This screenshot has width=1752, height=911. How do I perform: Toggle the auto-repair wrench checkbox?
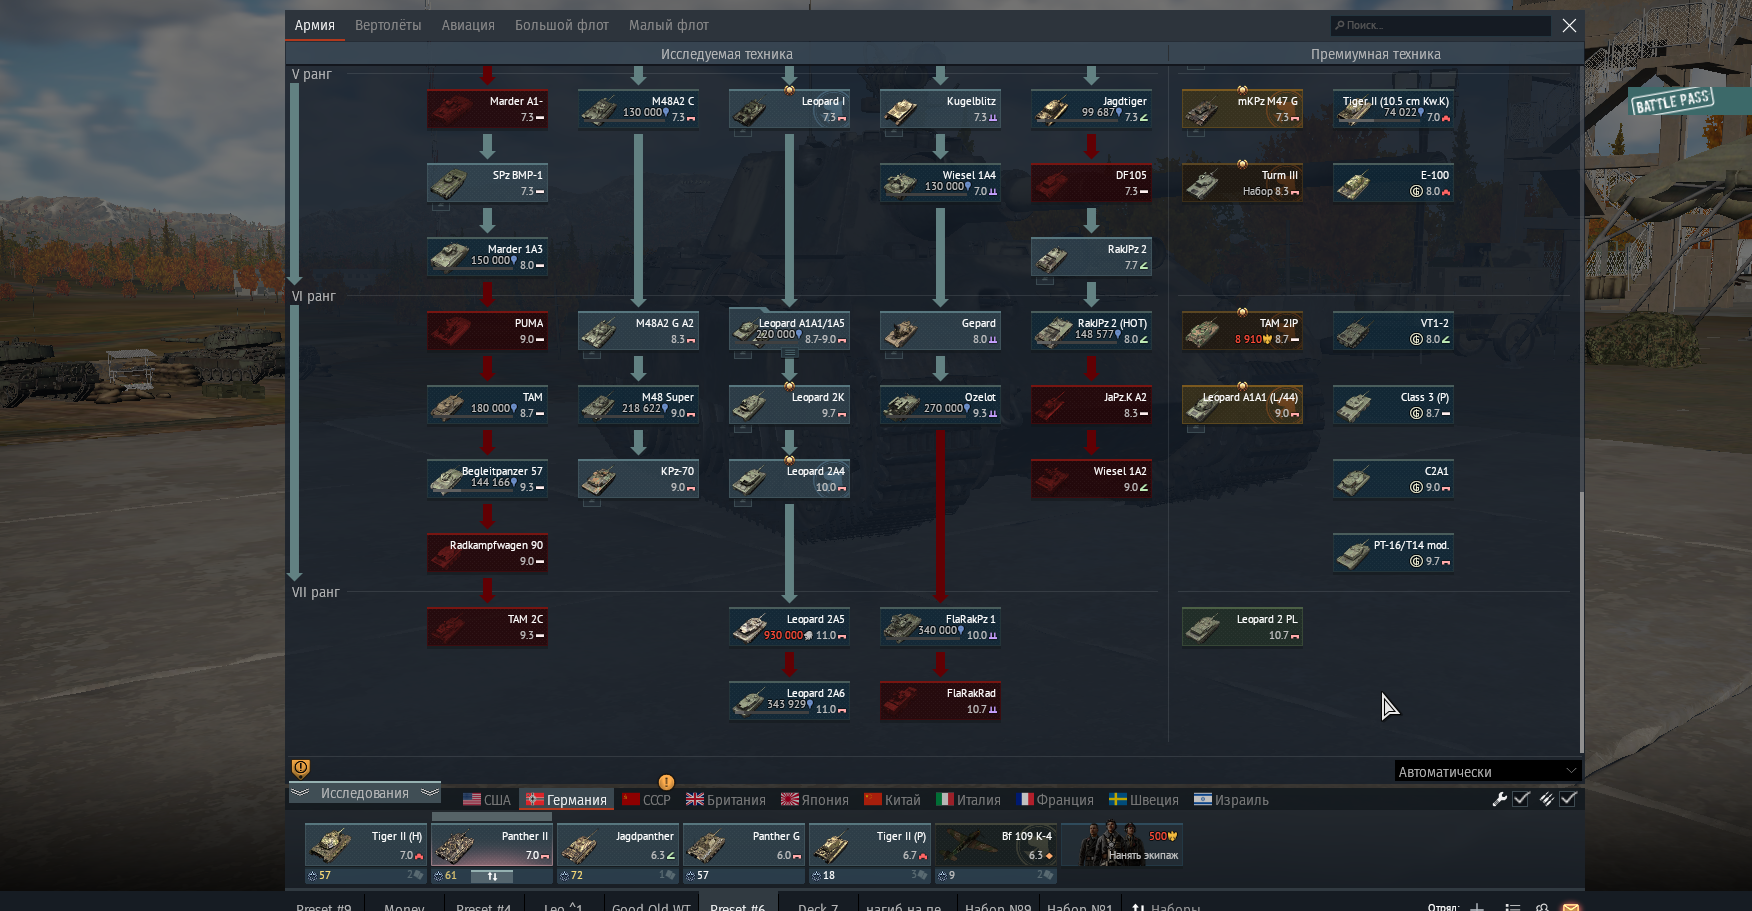coord(1521,799)
